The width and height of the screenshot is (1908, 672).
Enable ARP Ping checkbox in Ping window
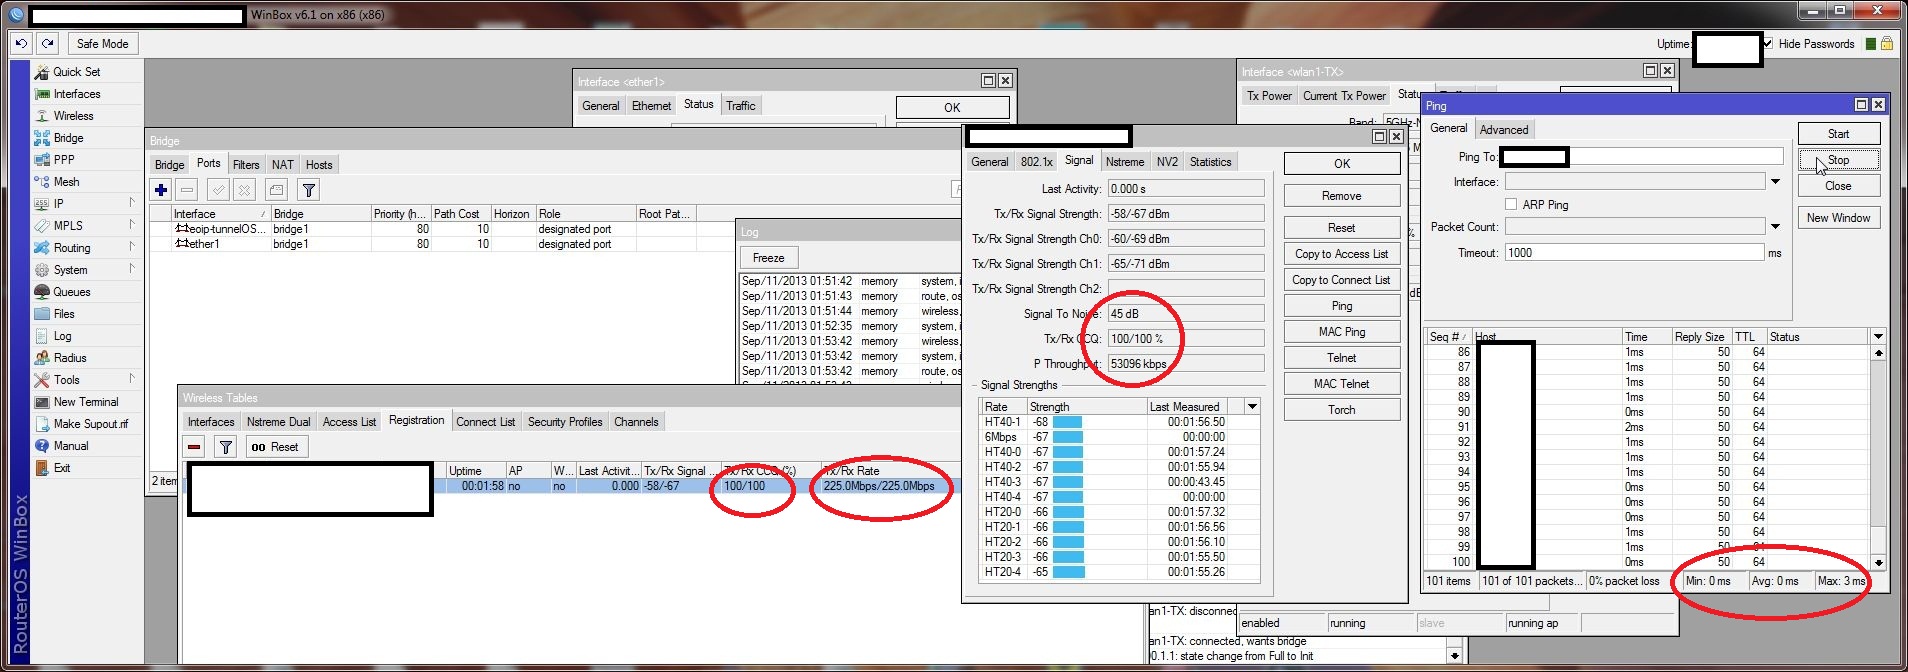click(1511, 204)
